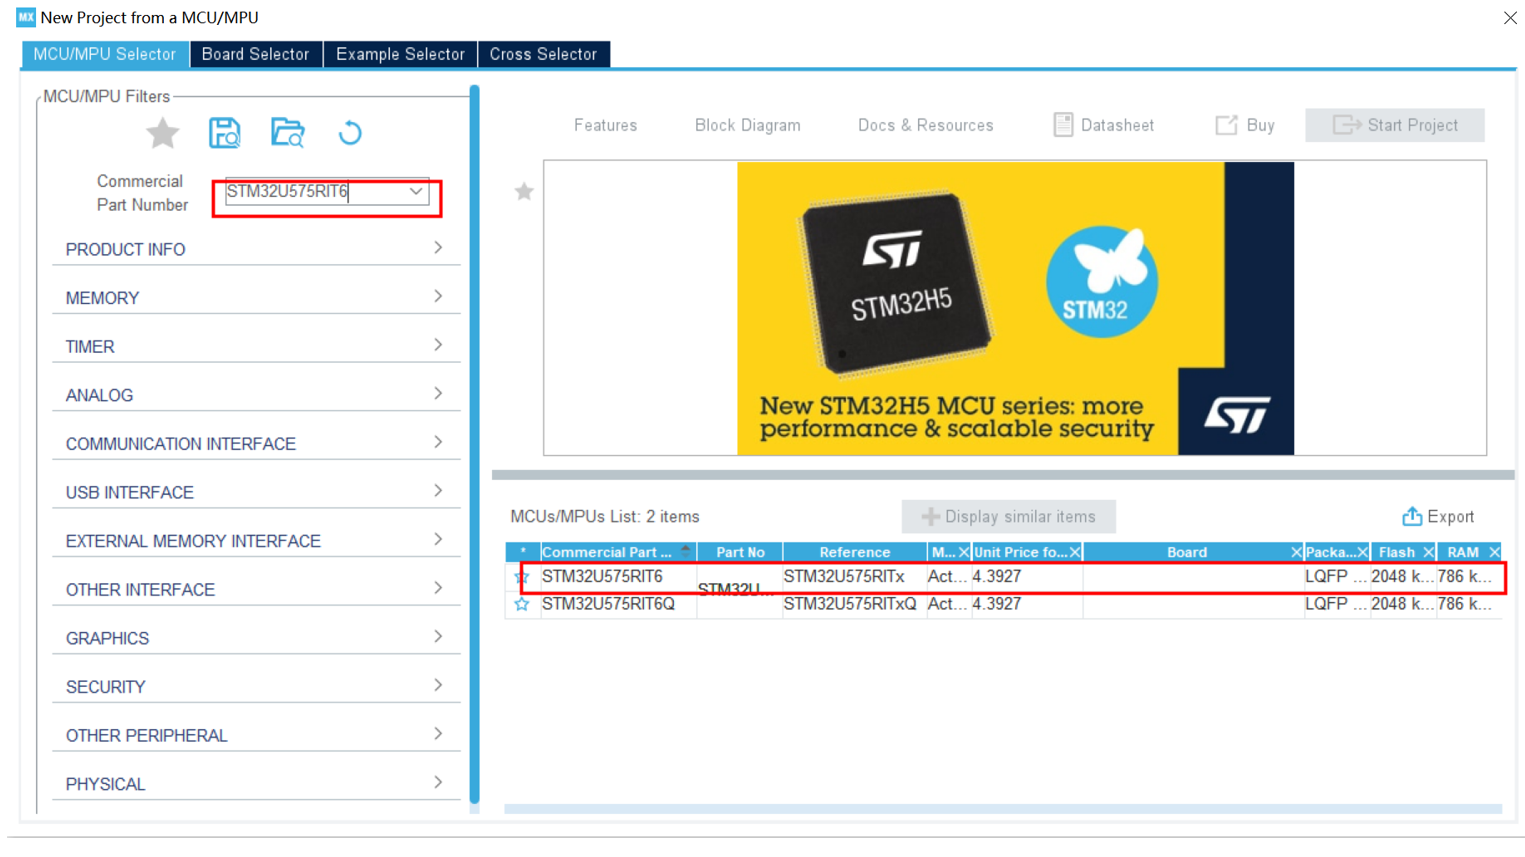Screen dimensions: 1525x857
Task: Click the favorites star filter icon
Action: pos(163,133)
